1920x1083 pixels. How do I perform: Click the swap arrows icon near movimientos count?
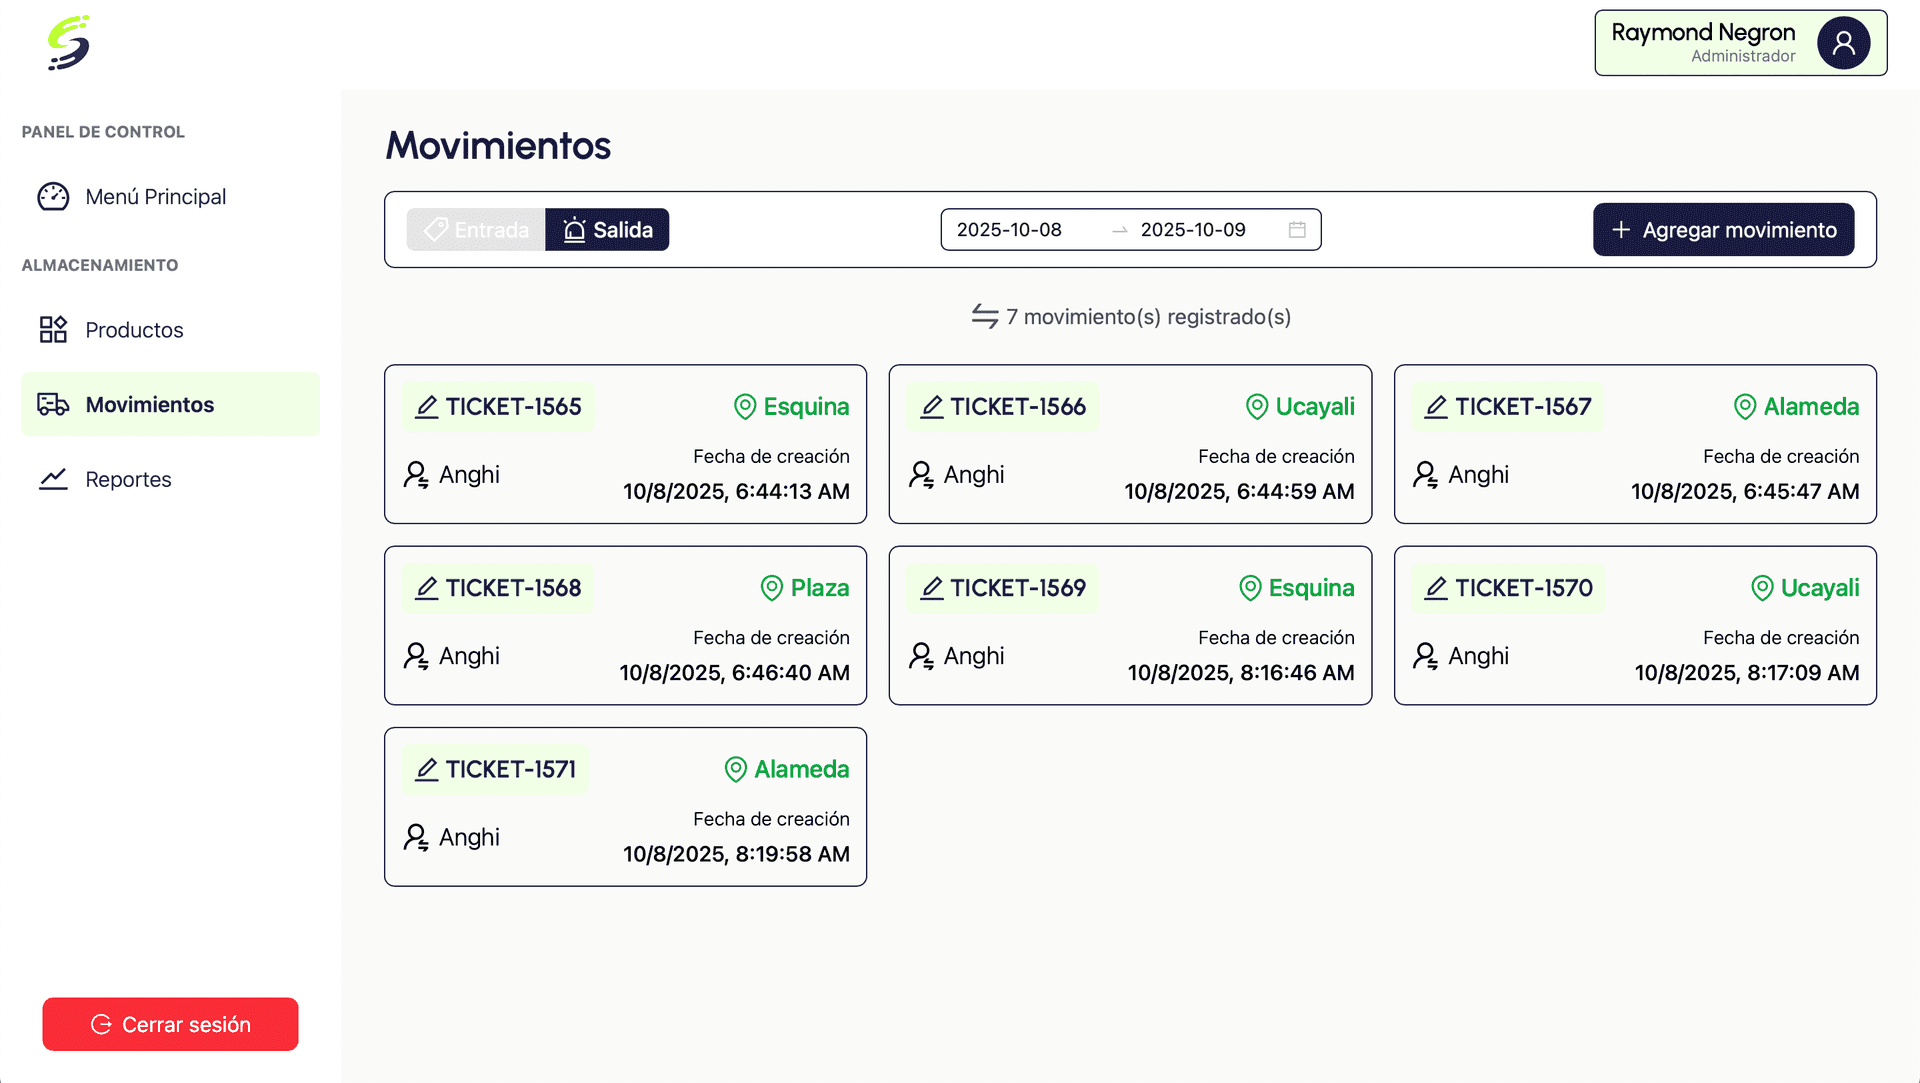(x=985, y=317)
